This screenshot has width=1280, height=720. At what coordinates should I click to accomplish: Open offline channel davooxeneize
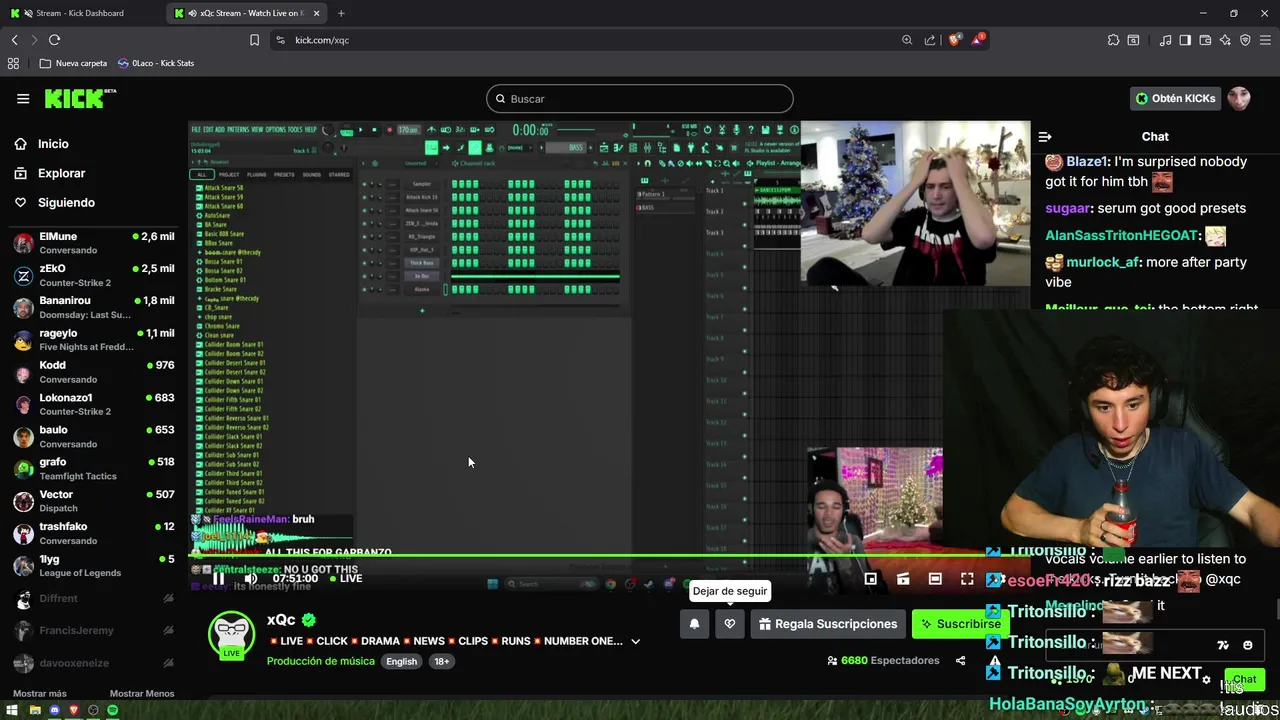[94, 663]
